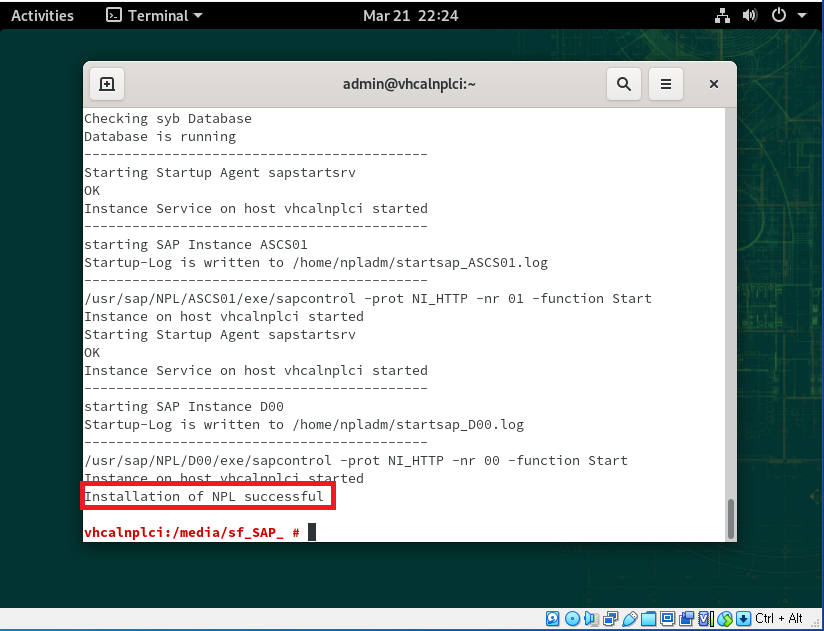
Task: Click 'starting SAP Instance D00' line
Action: 184,407
